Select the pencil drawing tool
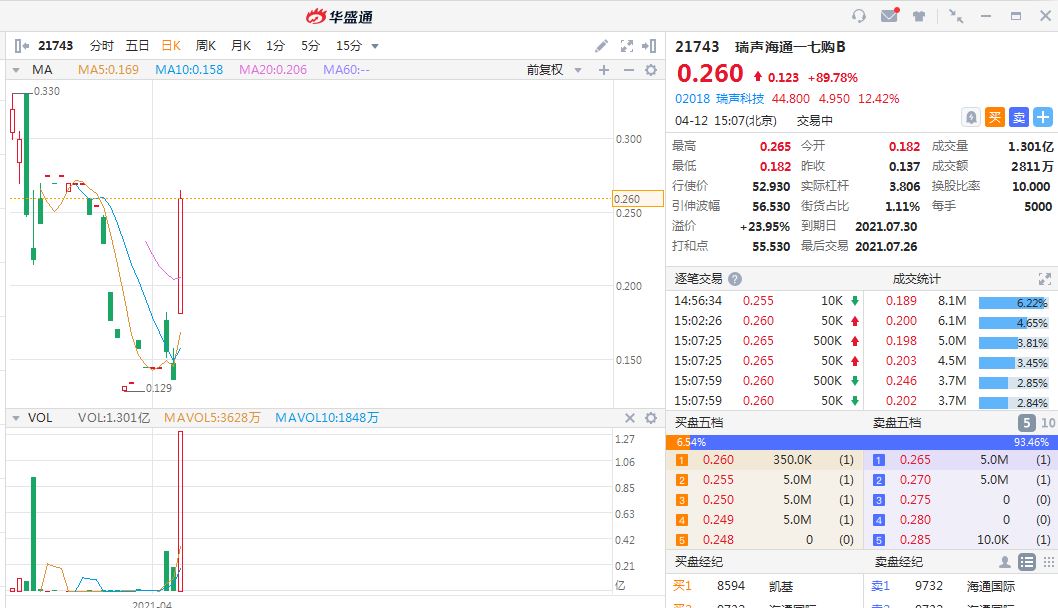 coord(601,46)
